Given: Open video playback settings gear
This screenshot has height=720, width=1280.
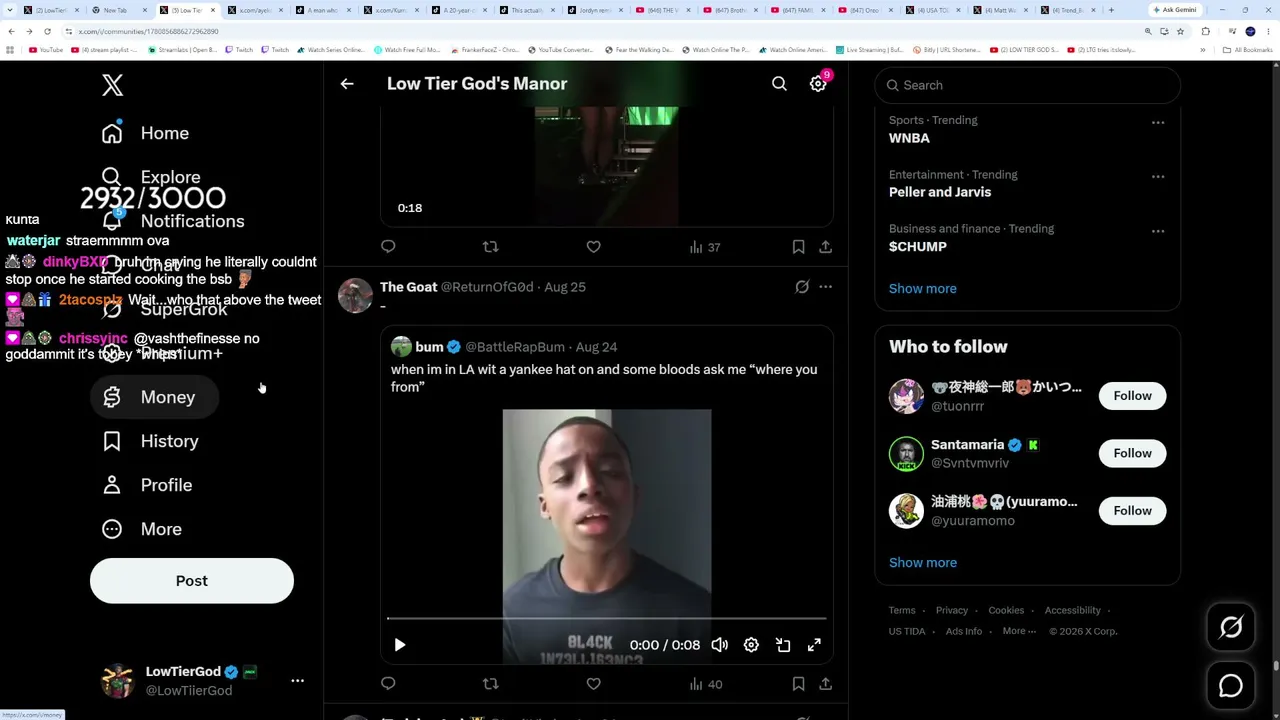Looking at the screenshot, I should 751,645.
